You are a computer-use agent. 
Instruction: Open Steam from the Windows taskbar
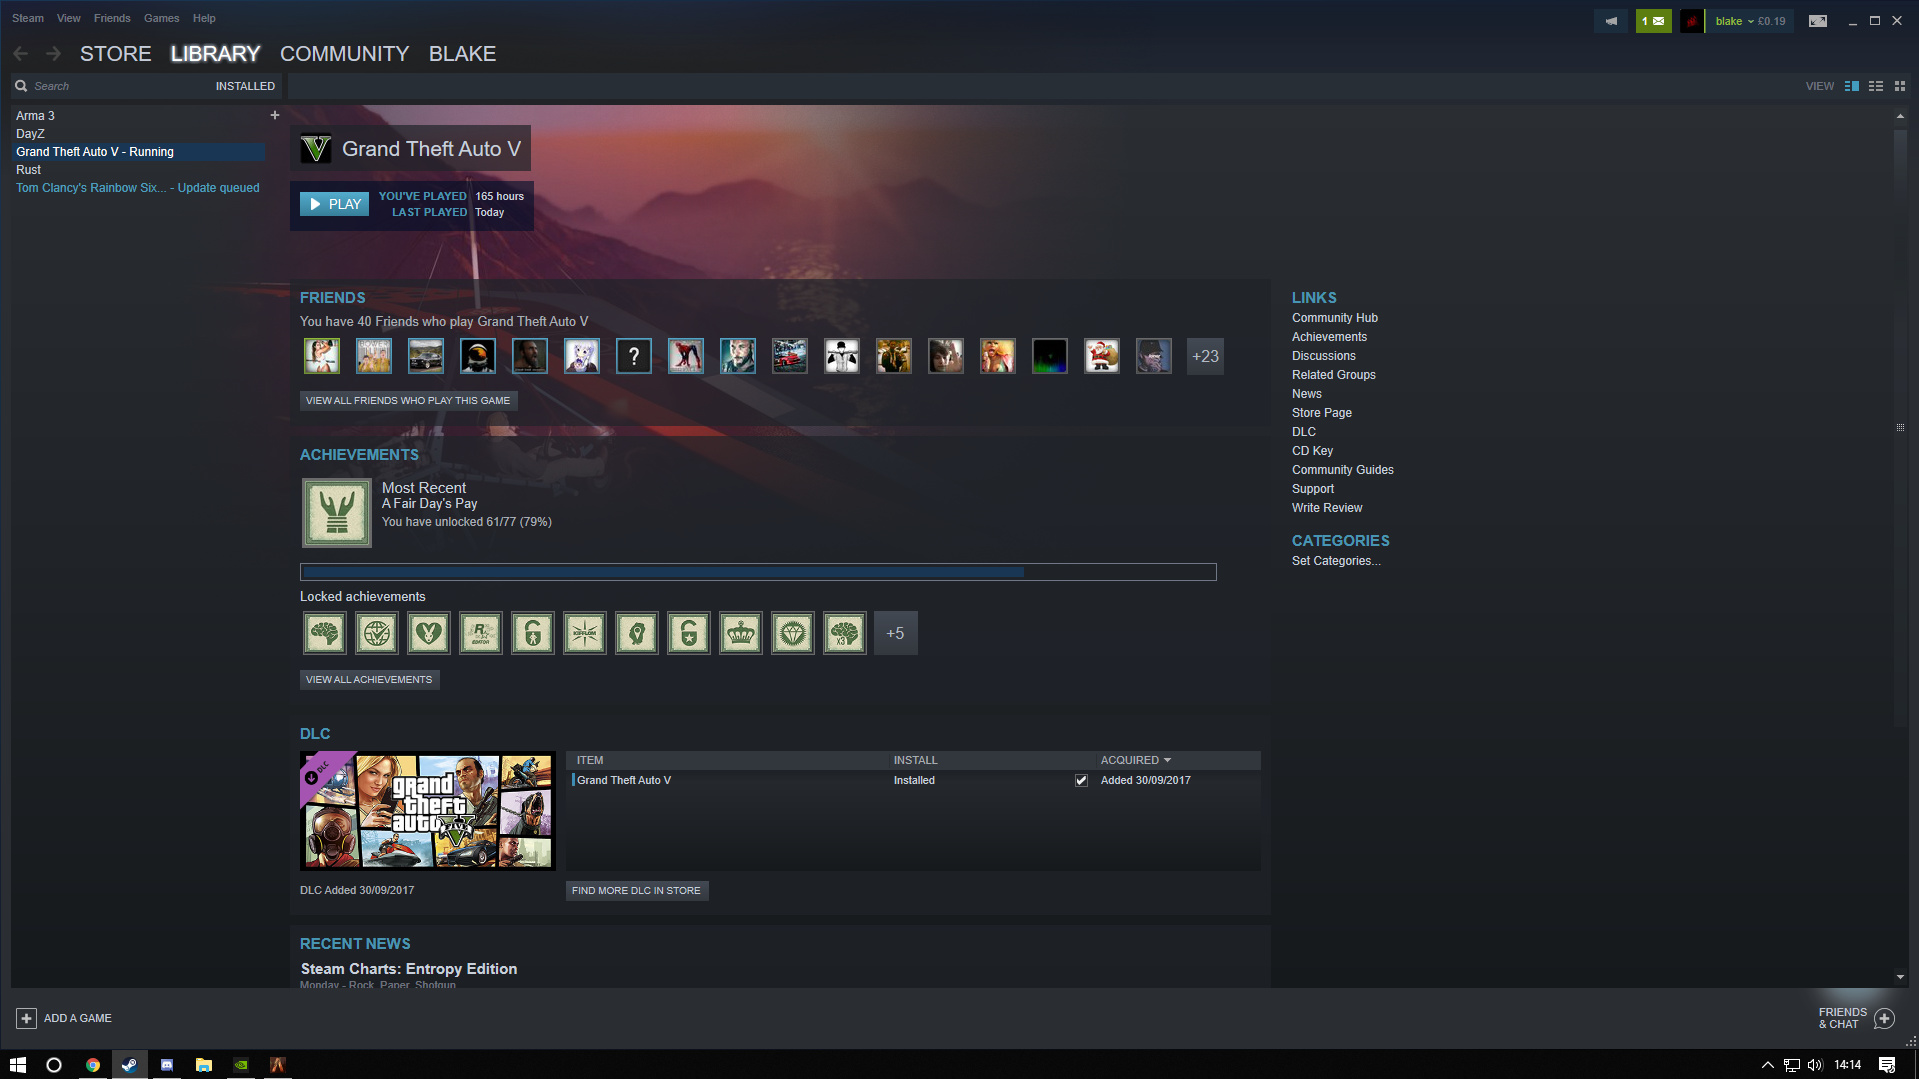pyautogui.click(x=129, y=1065)
